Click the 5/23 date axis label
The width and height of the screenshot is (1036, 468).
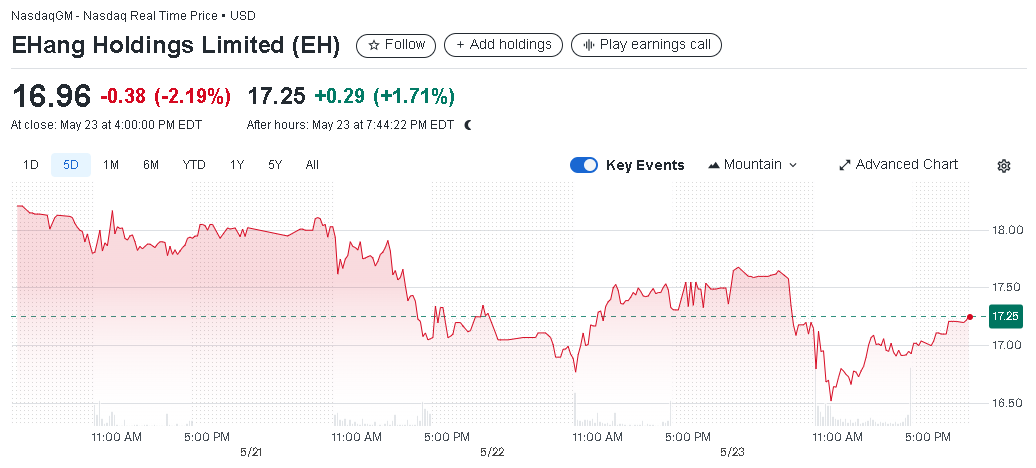click(x=731, y=452)
